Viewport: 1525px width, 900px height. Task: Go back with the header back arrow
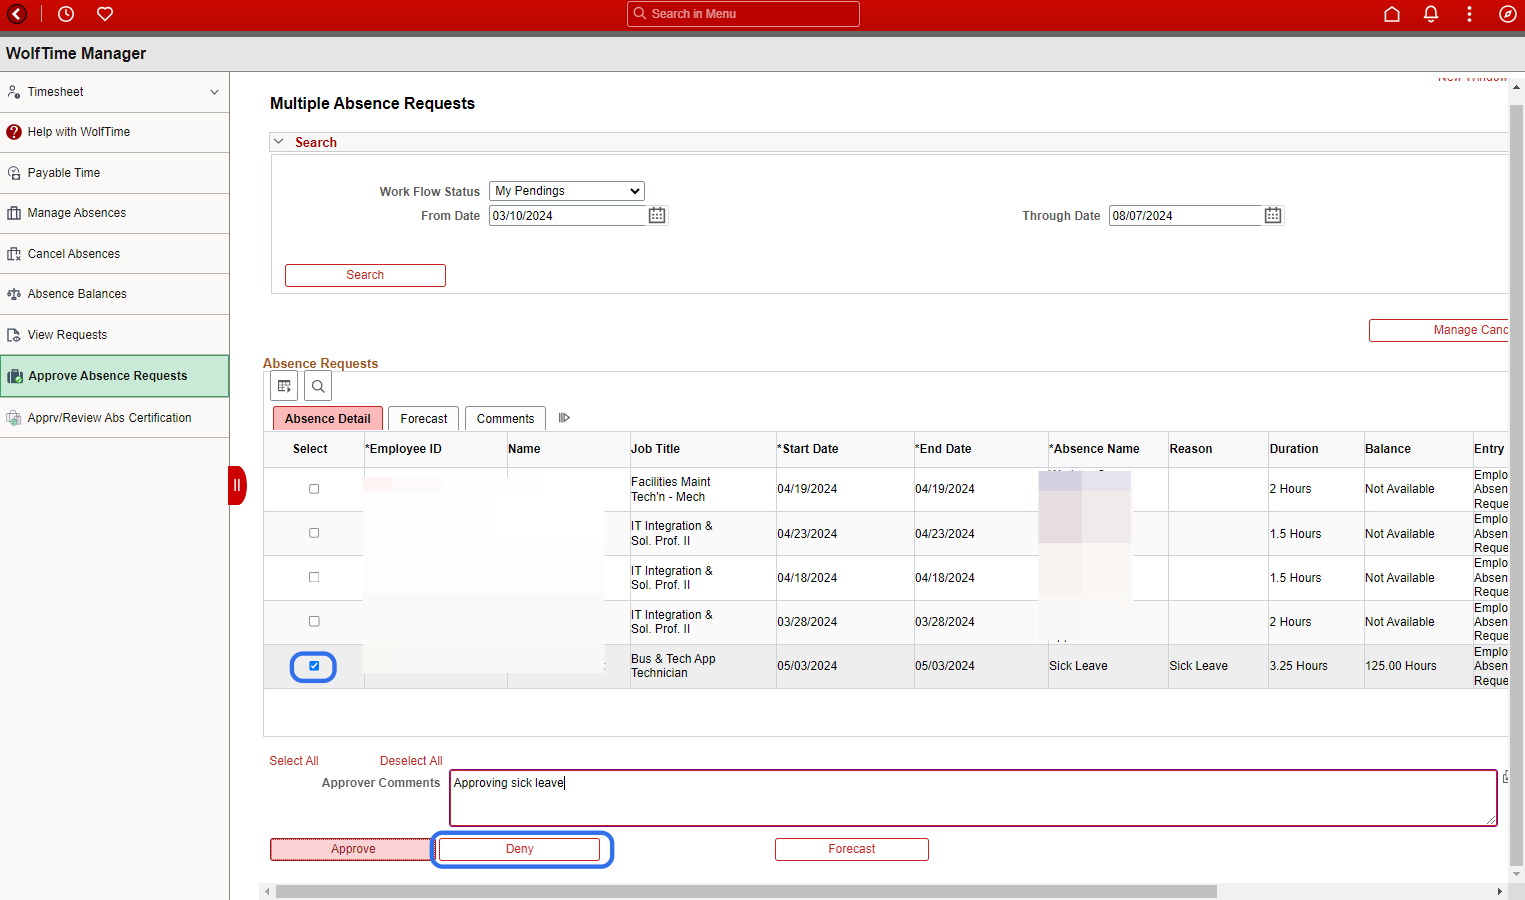17,14
